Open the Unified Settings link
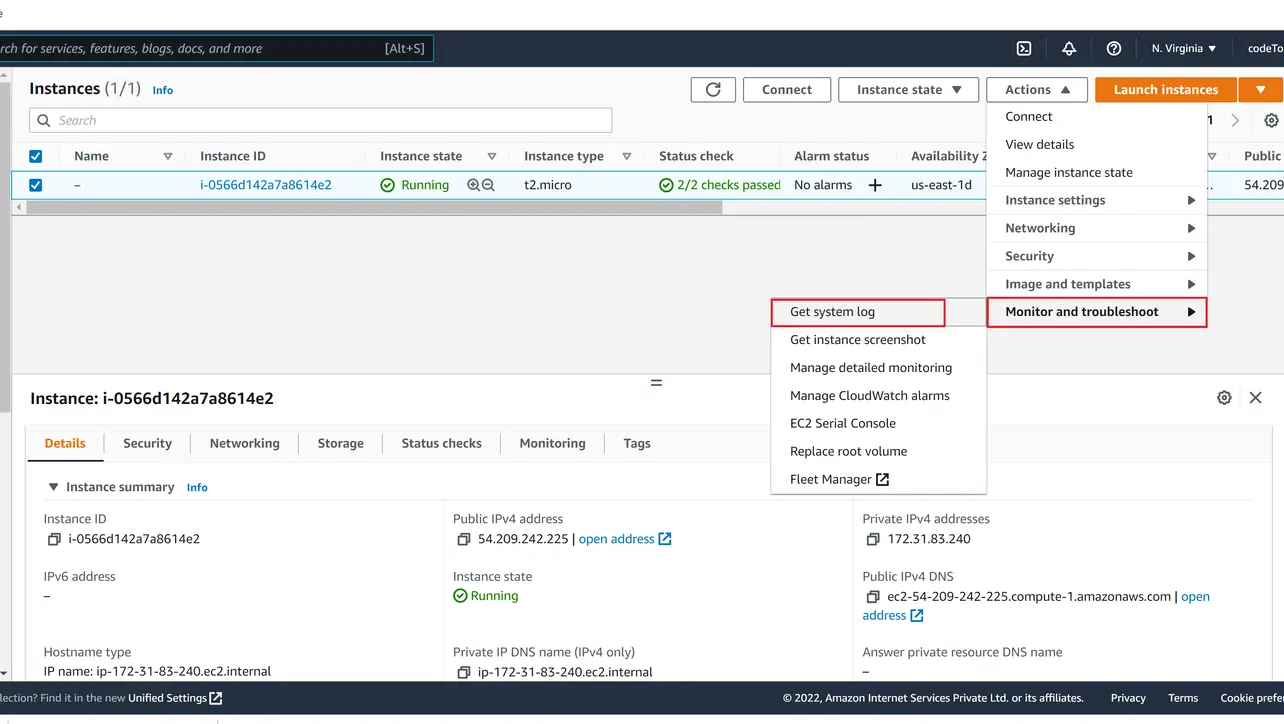 click(175, 698)
